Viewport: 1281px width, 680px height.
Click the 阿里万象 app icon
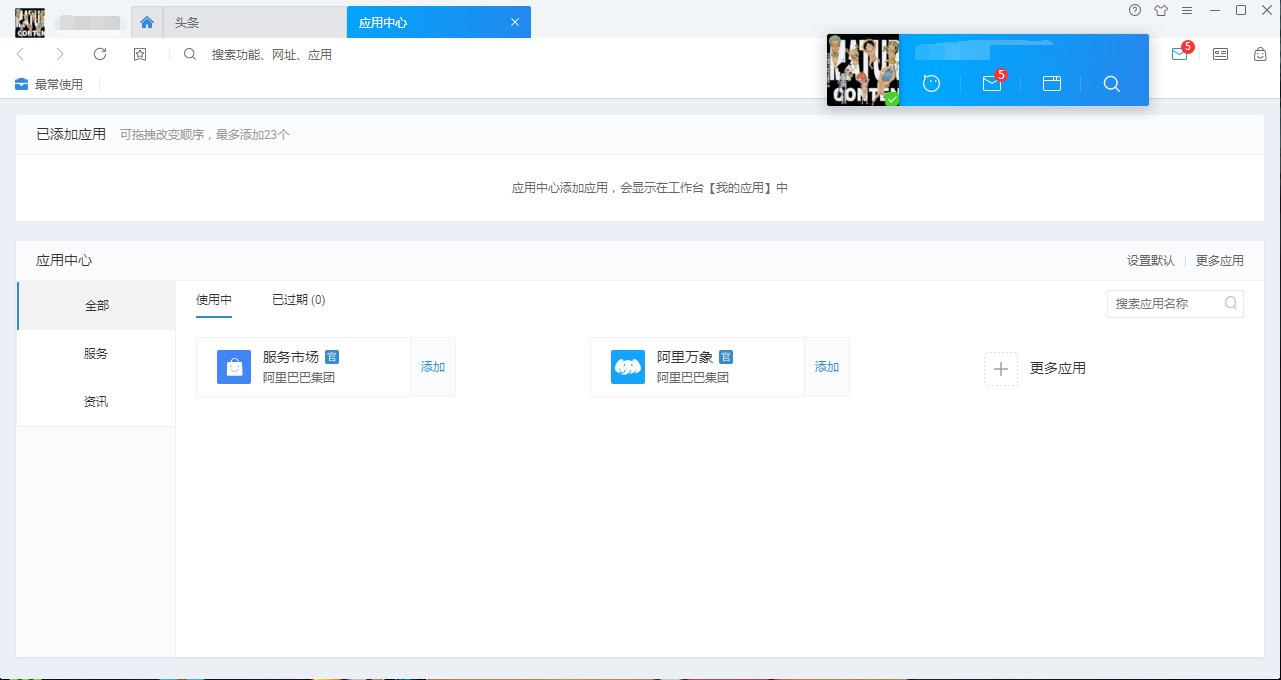tap(628, 367)
